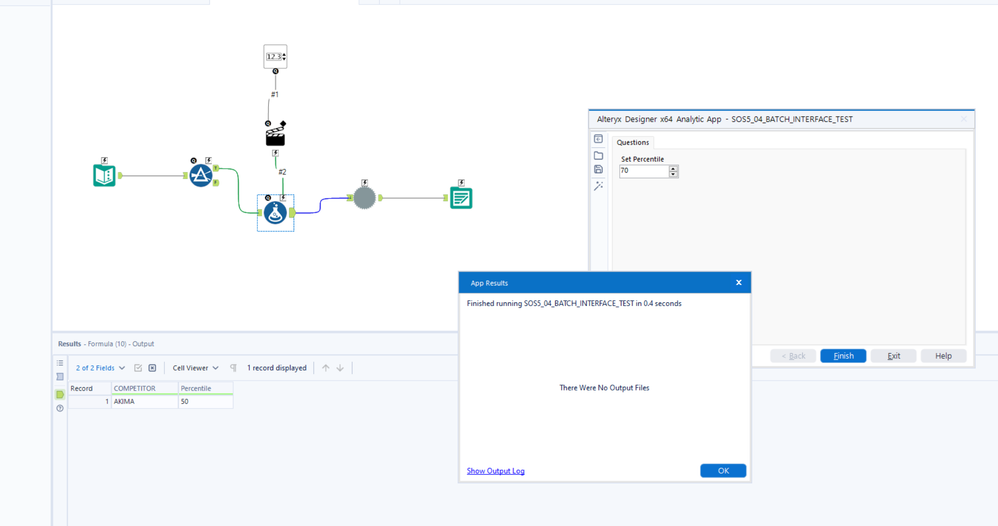This screenshot has height=526, width=998.
Task: Click the Finish button
Action: pos(843,356)
